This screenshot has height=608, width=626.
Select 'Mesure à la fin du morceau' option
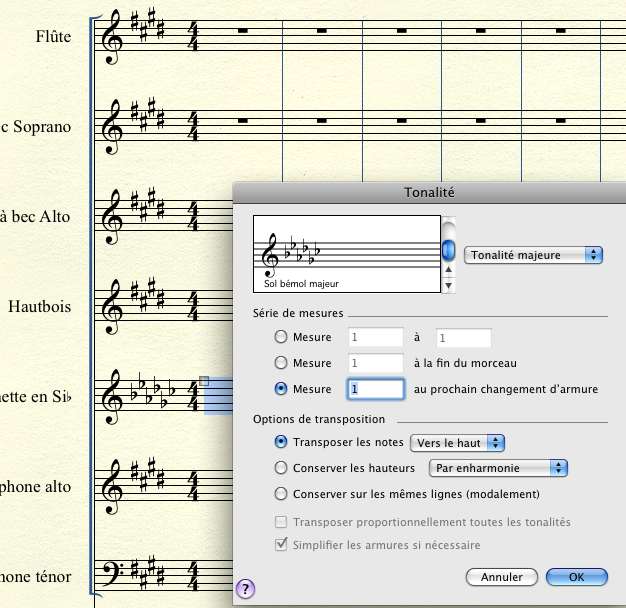282,363
